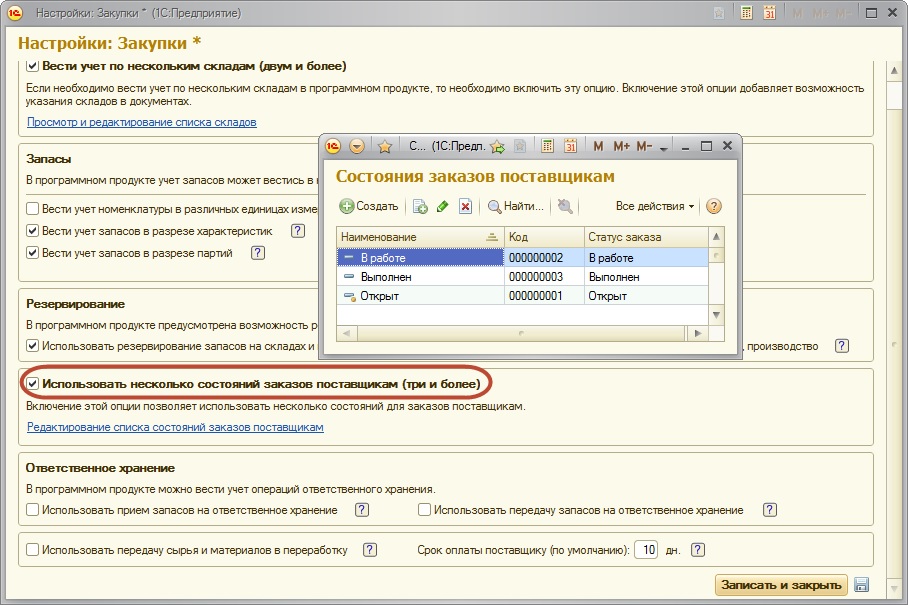
Task: Open the 1C main menu in the popup window
Action: pyautogui.click(x=333, y=146)
